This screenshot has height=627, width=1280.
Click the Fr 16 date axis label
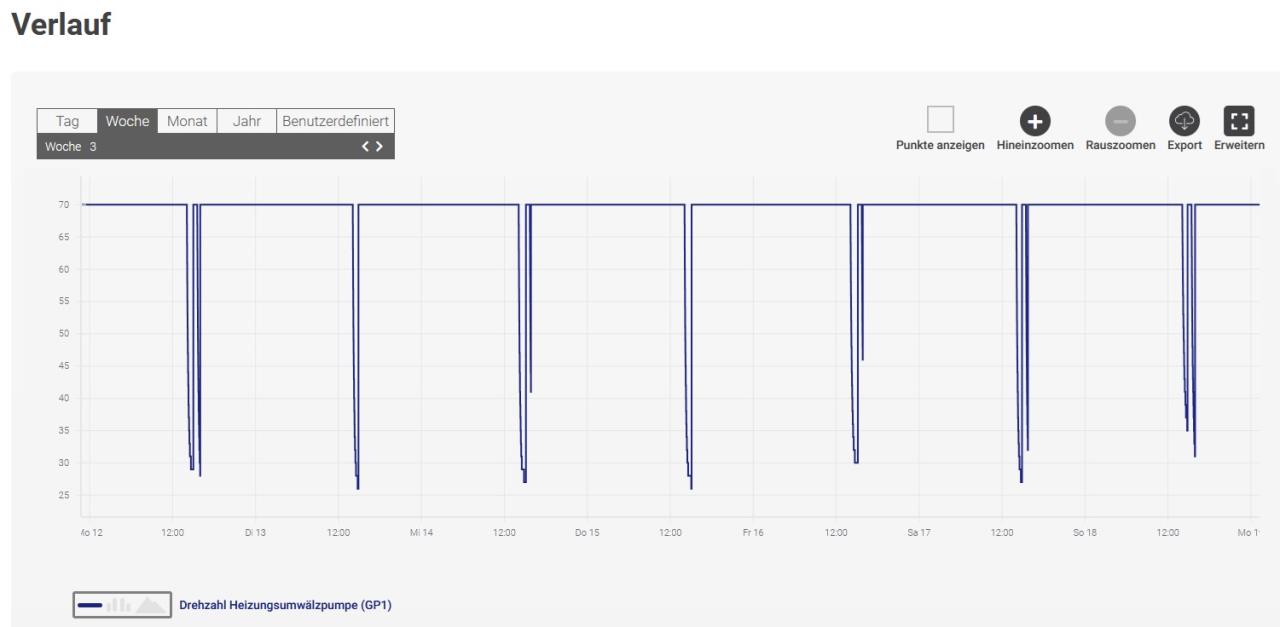[x=753, y=532]
